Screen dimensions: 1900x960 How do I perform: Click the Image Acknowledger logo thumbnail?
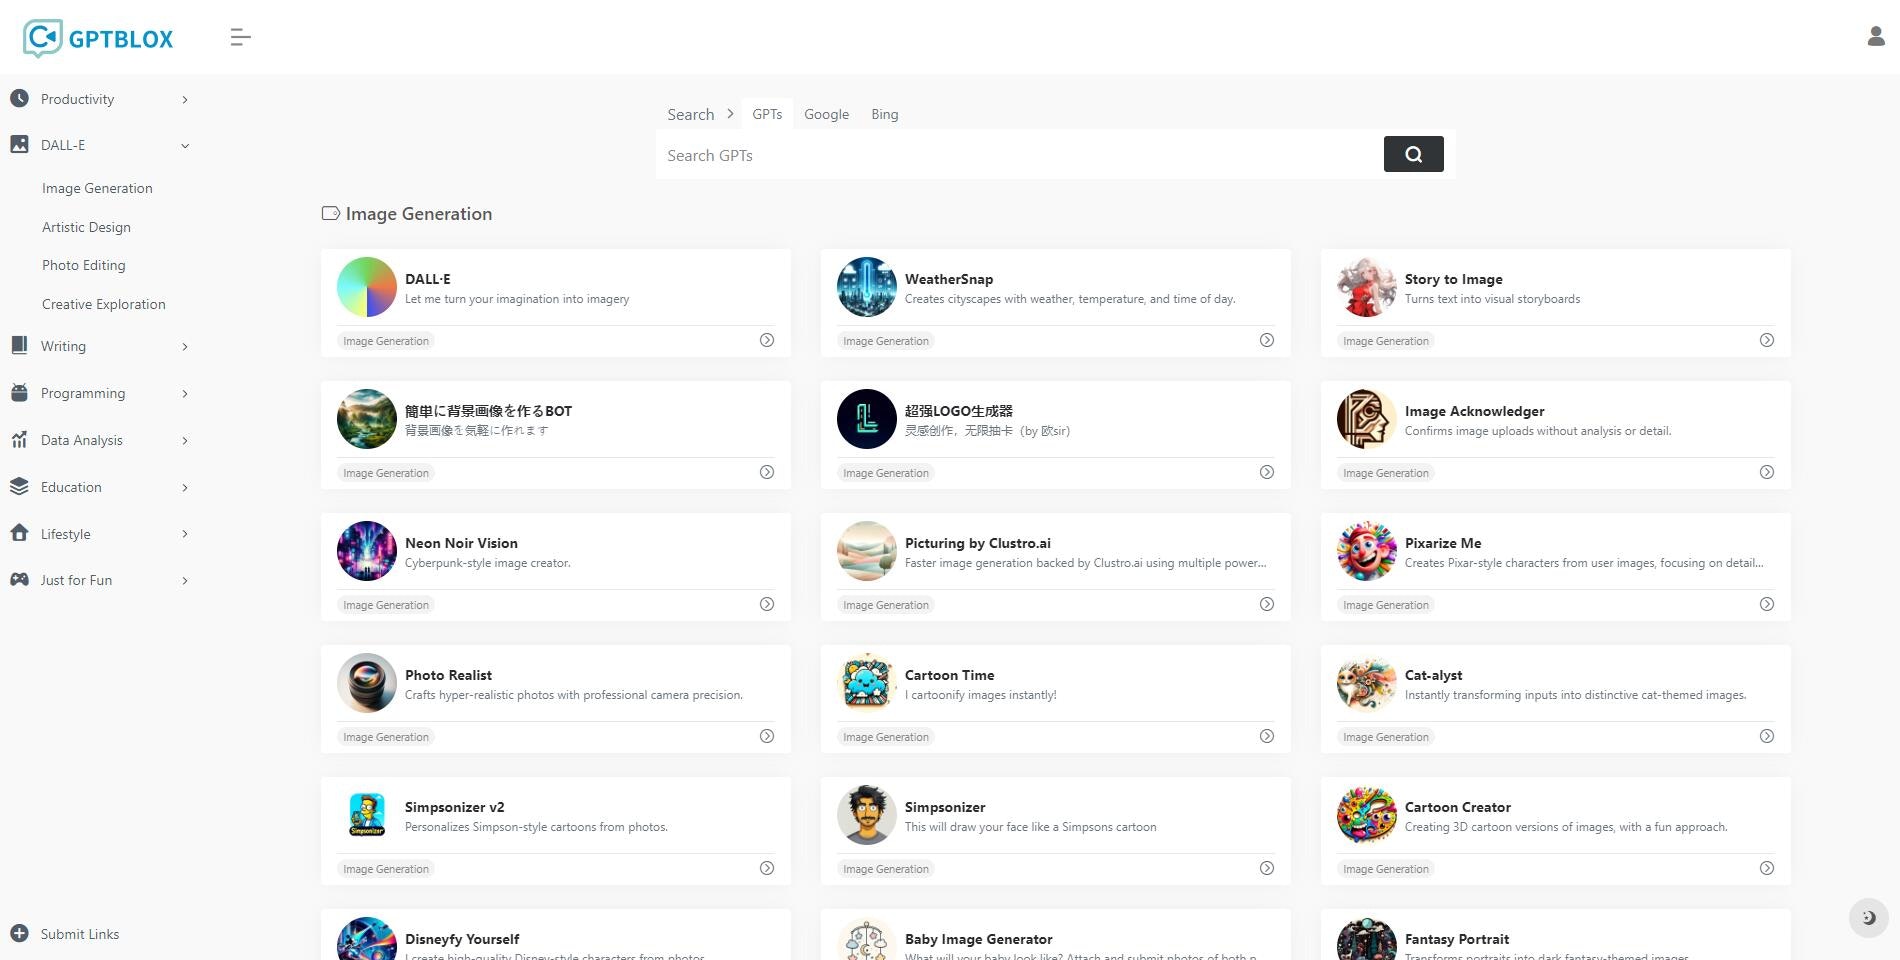pos(1367,419)
